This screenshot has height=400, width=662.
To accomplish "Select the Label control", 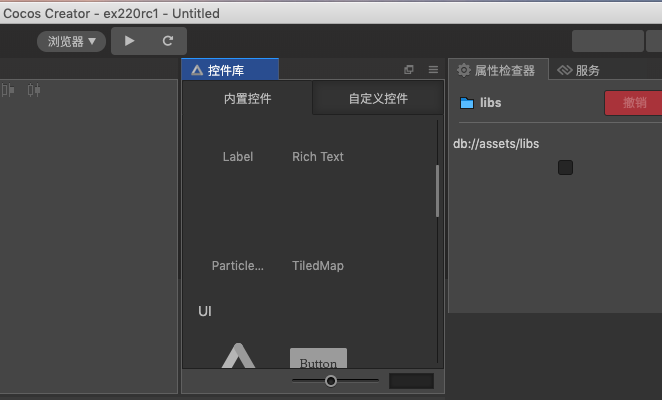I will coord(238,157).
